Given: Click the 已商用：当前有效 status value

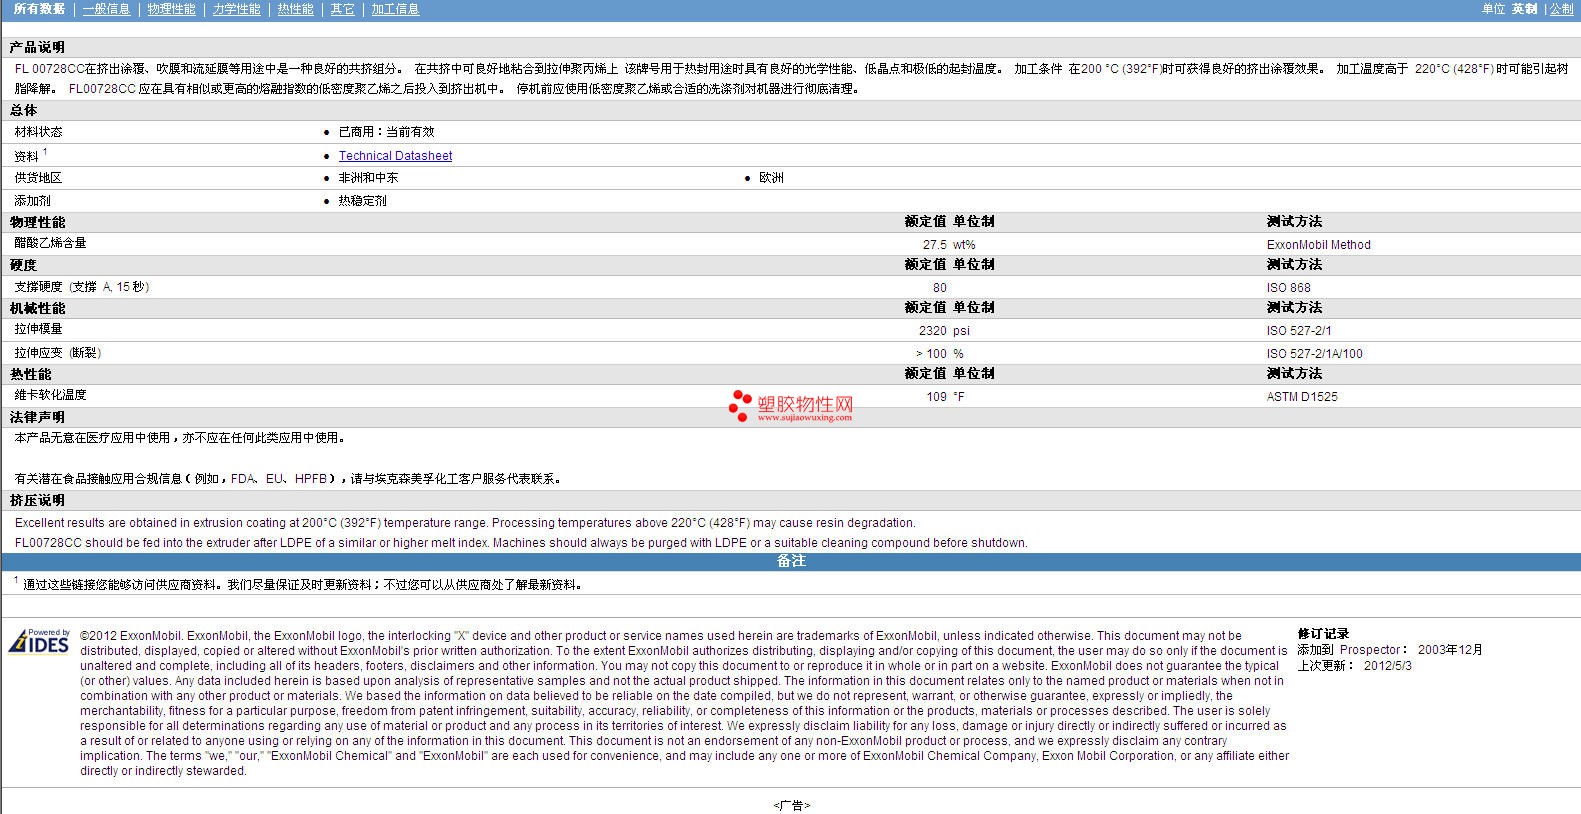Looking at the screenshot, I should 386,132.
